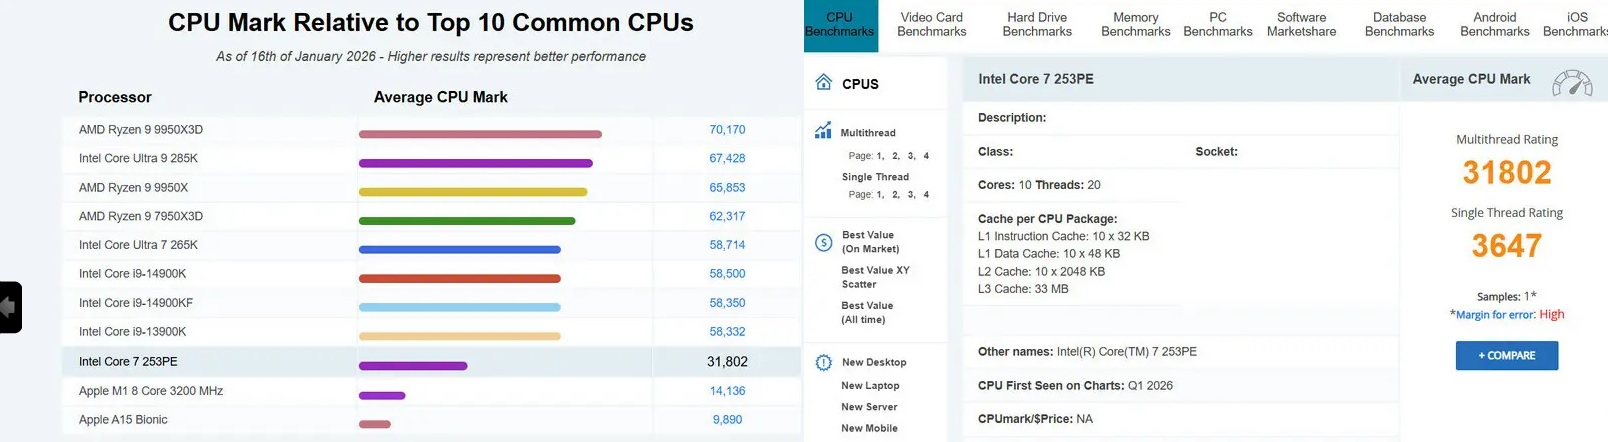This screenshot has width=1608, height=442.
Task: Click the green AMD Ryzen 9 7950X3D bar
Action: tap(466, 221)
